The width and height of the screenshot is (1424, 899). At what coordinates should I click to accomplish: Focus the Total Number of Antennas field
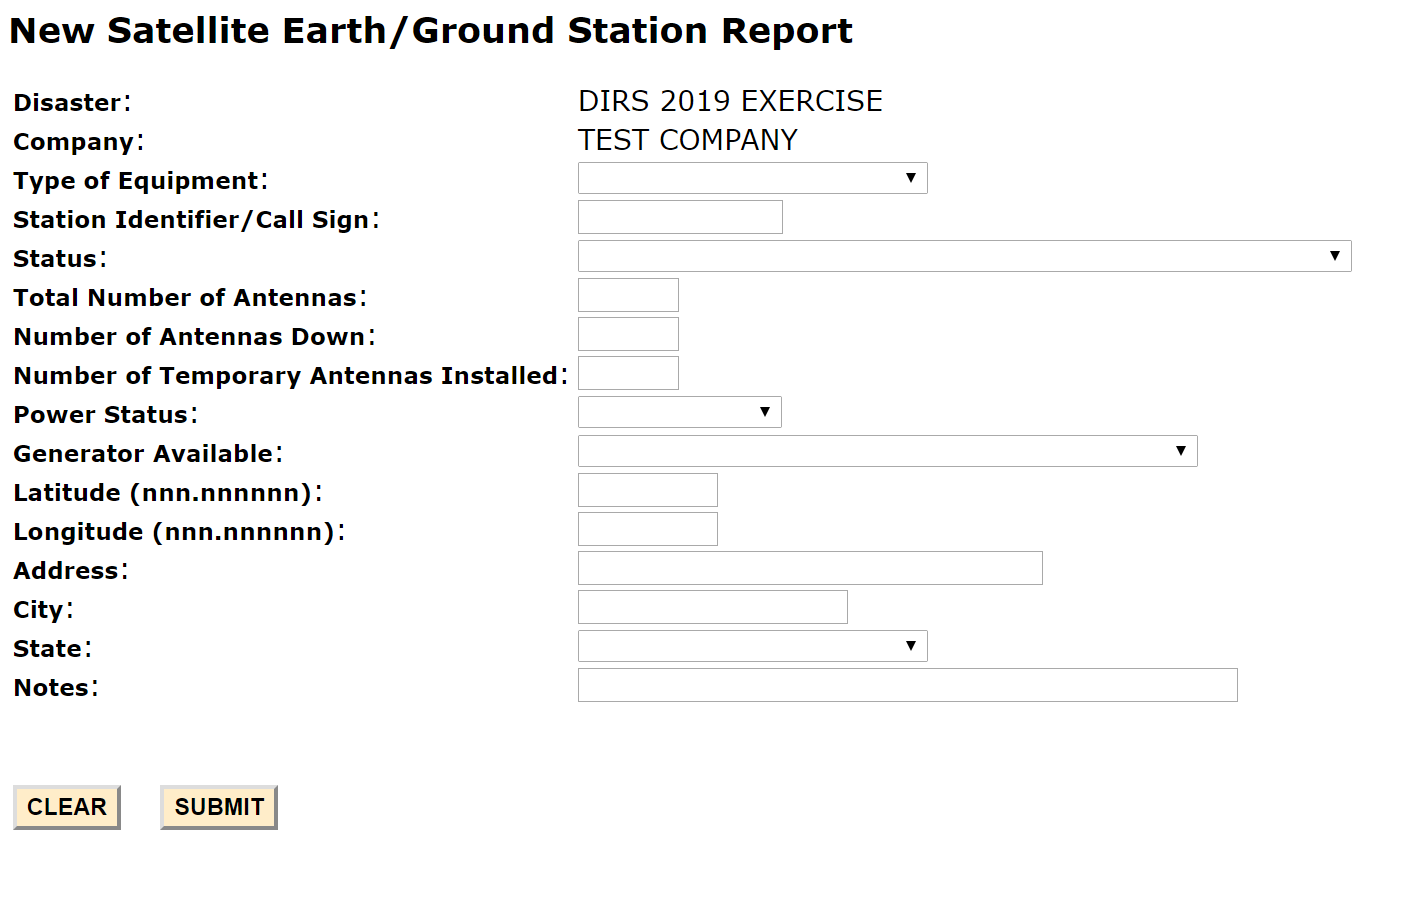point(628,295)
